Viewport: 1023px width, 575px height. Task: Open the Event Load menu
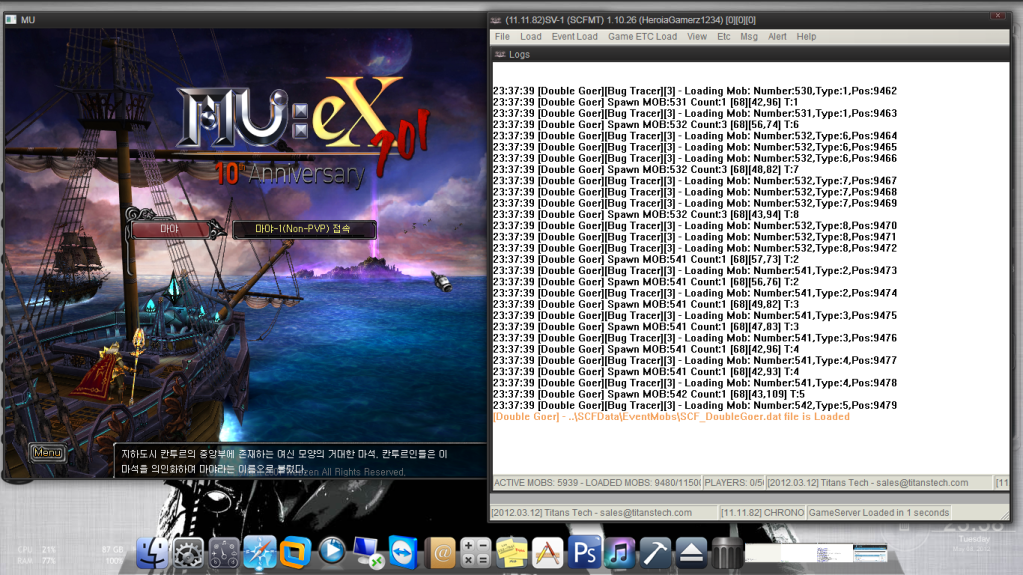[x=574, y=37]
